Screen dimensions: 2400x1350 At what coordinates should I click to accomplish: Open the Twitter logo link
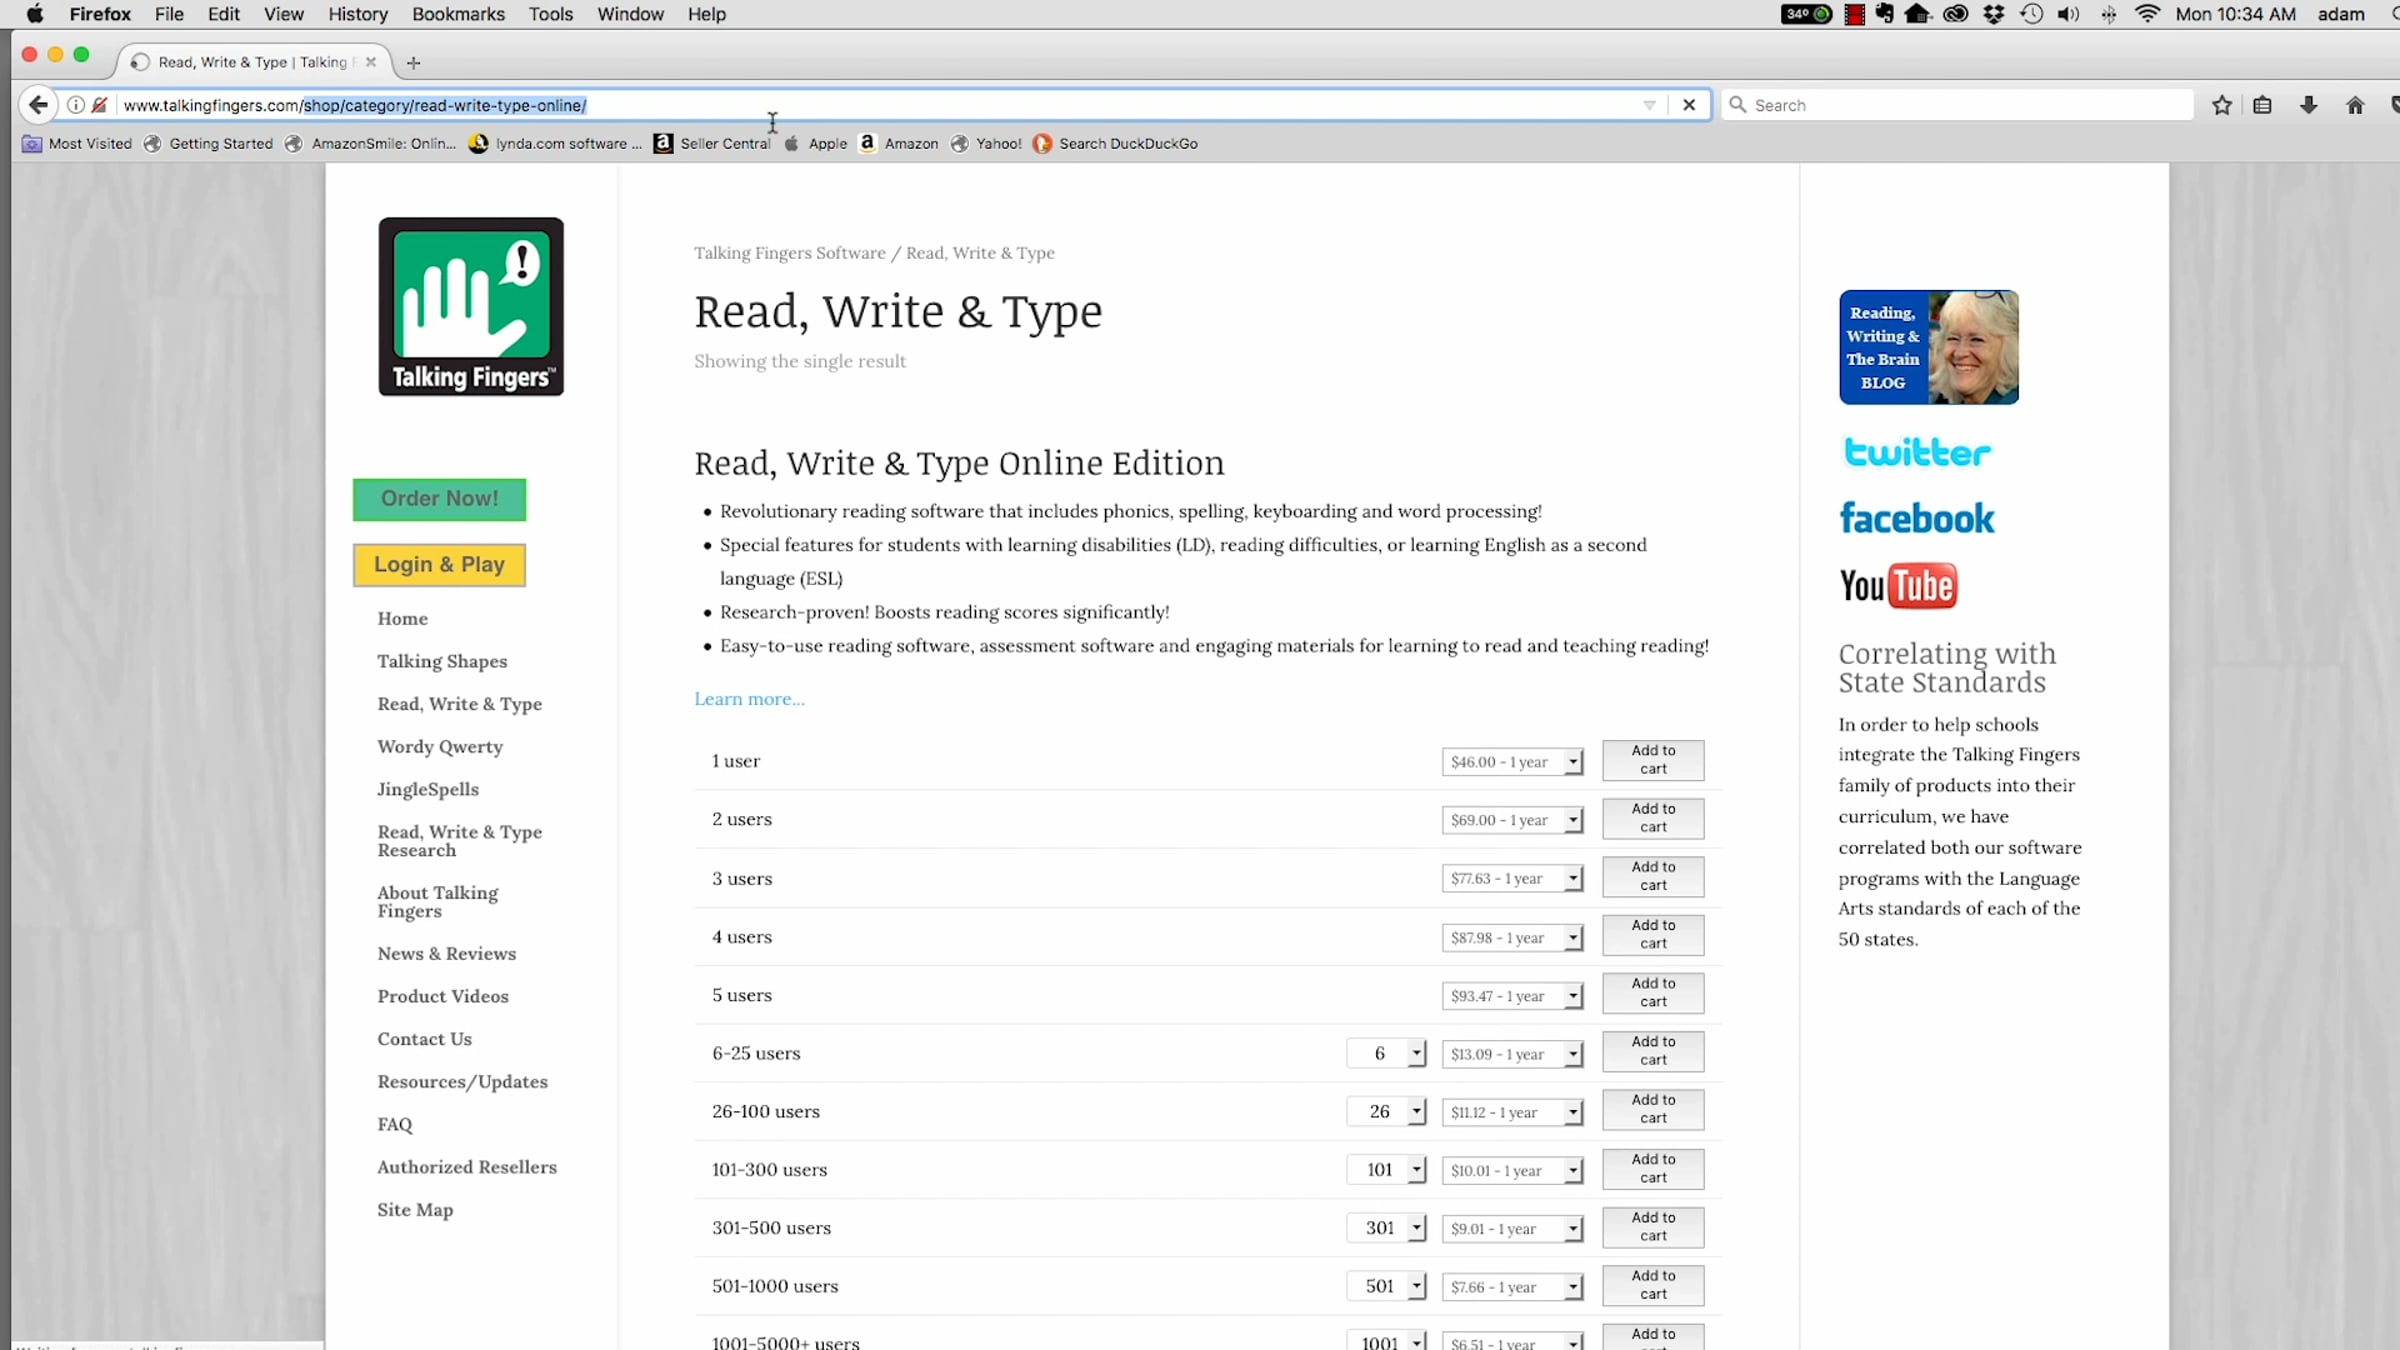pos(1917,452)
